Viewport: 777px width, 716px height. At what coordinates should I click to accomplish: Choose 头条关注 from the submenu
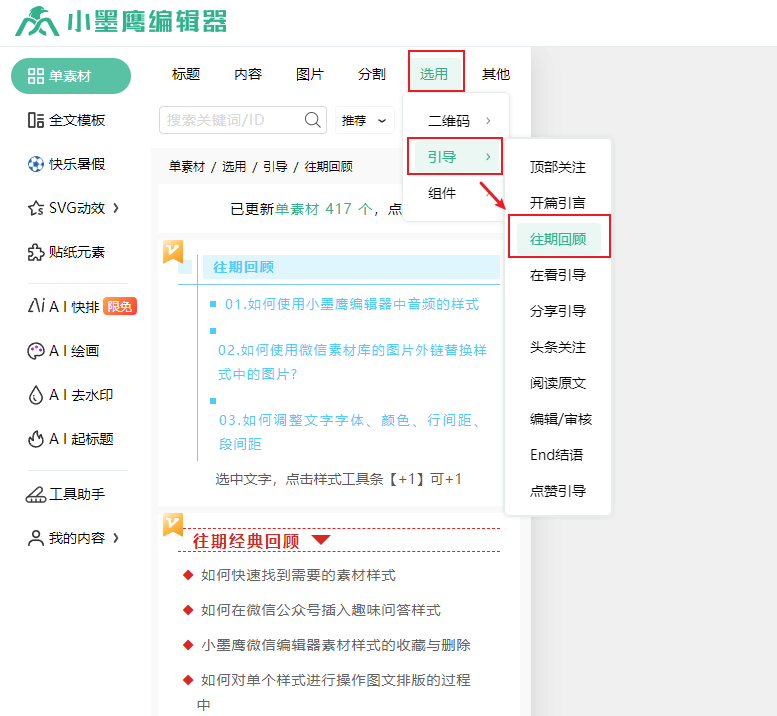tap(558, 347)
